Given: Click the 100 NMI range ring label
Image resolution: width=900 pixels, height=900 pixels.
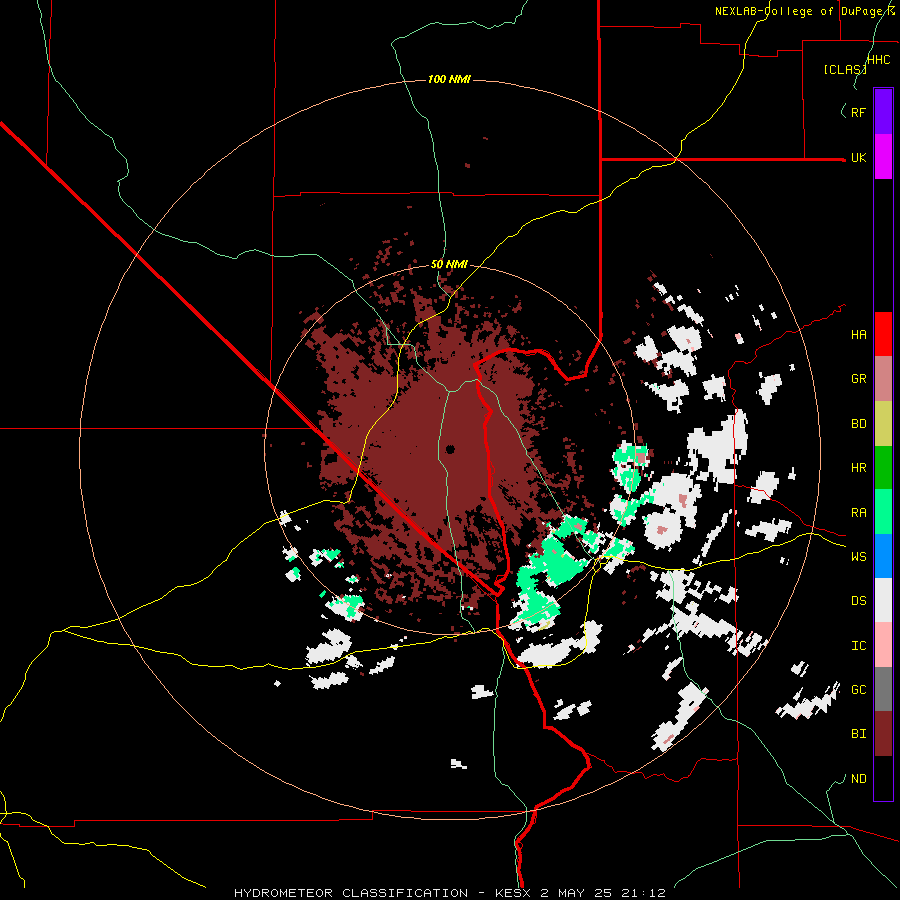Looking at the screenshot, I should pos(449,79).
